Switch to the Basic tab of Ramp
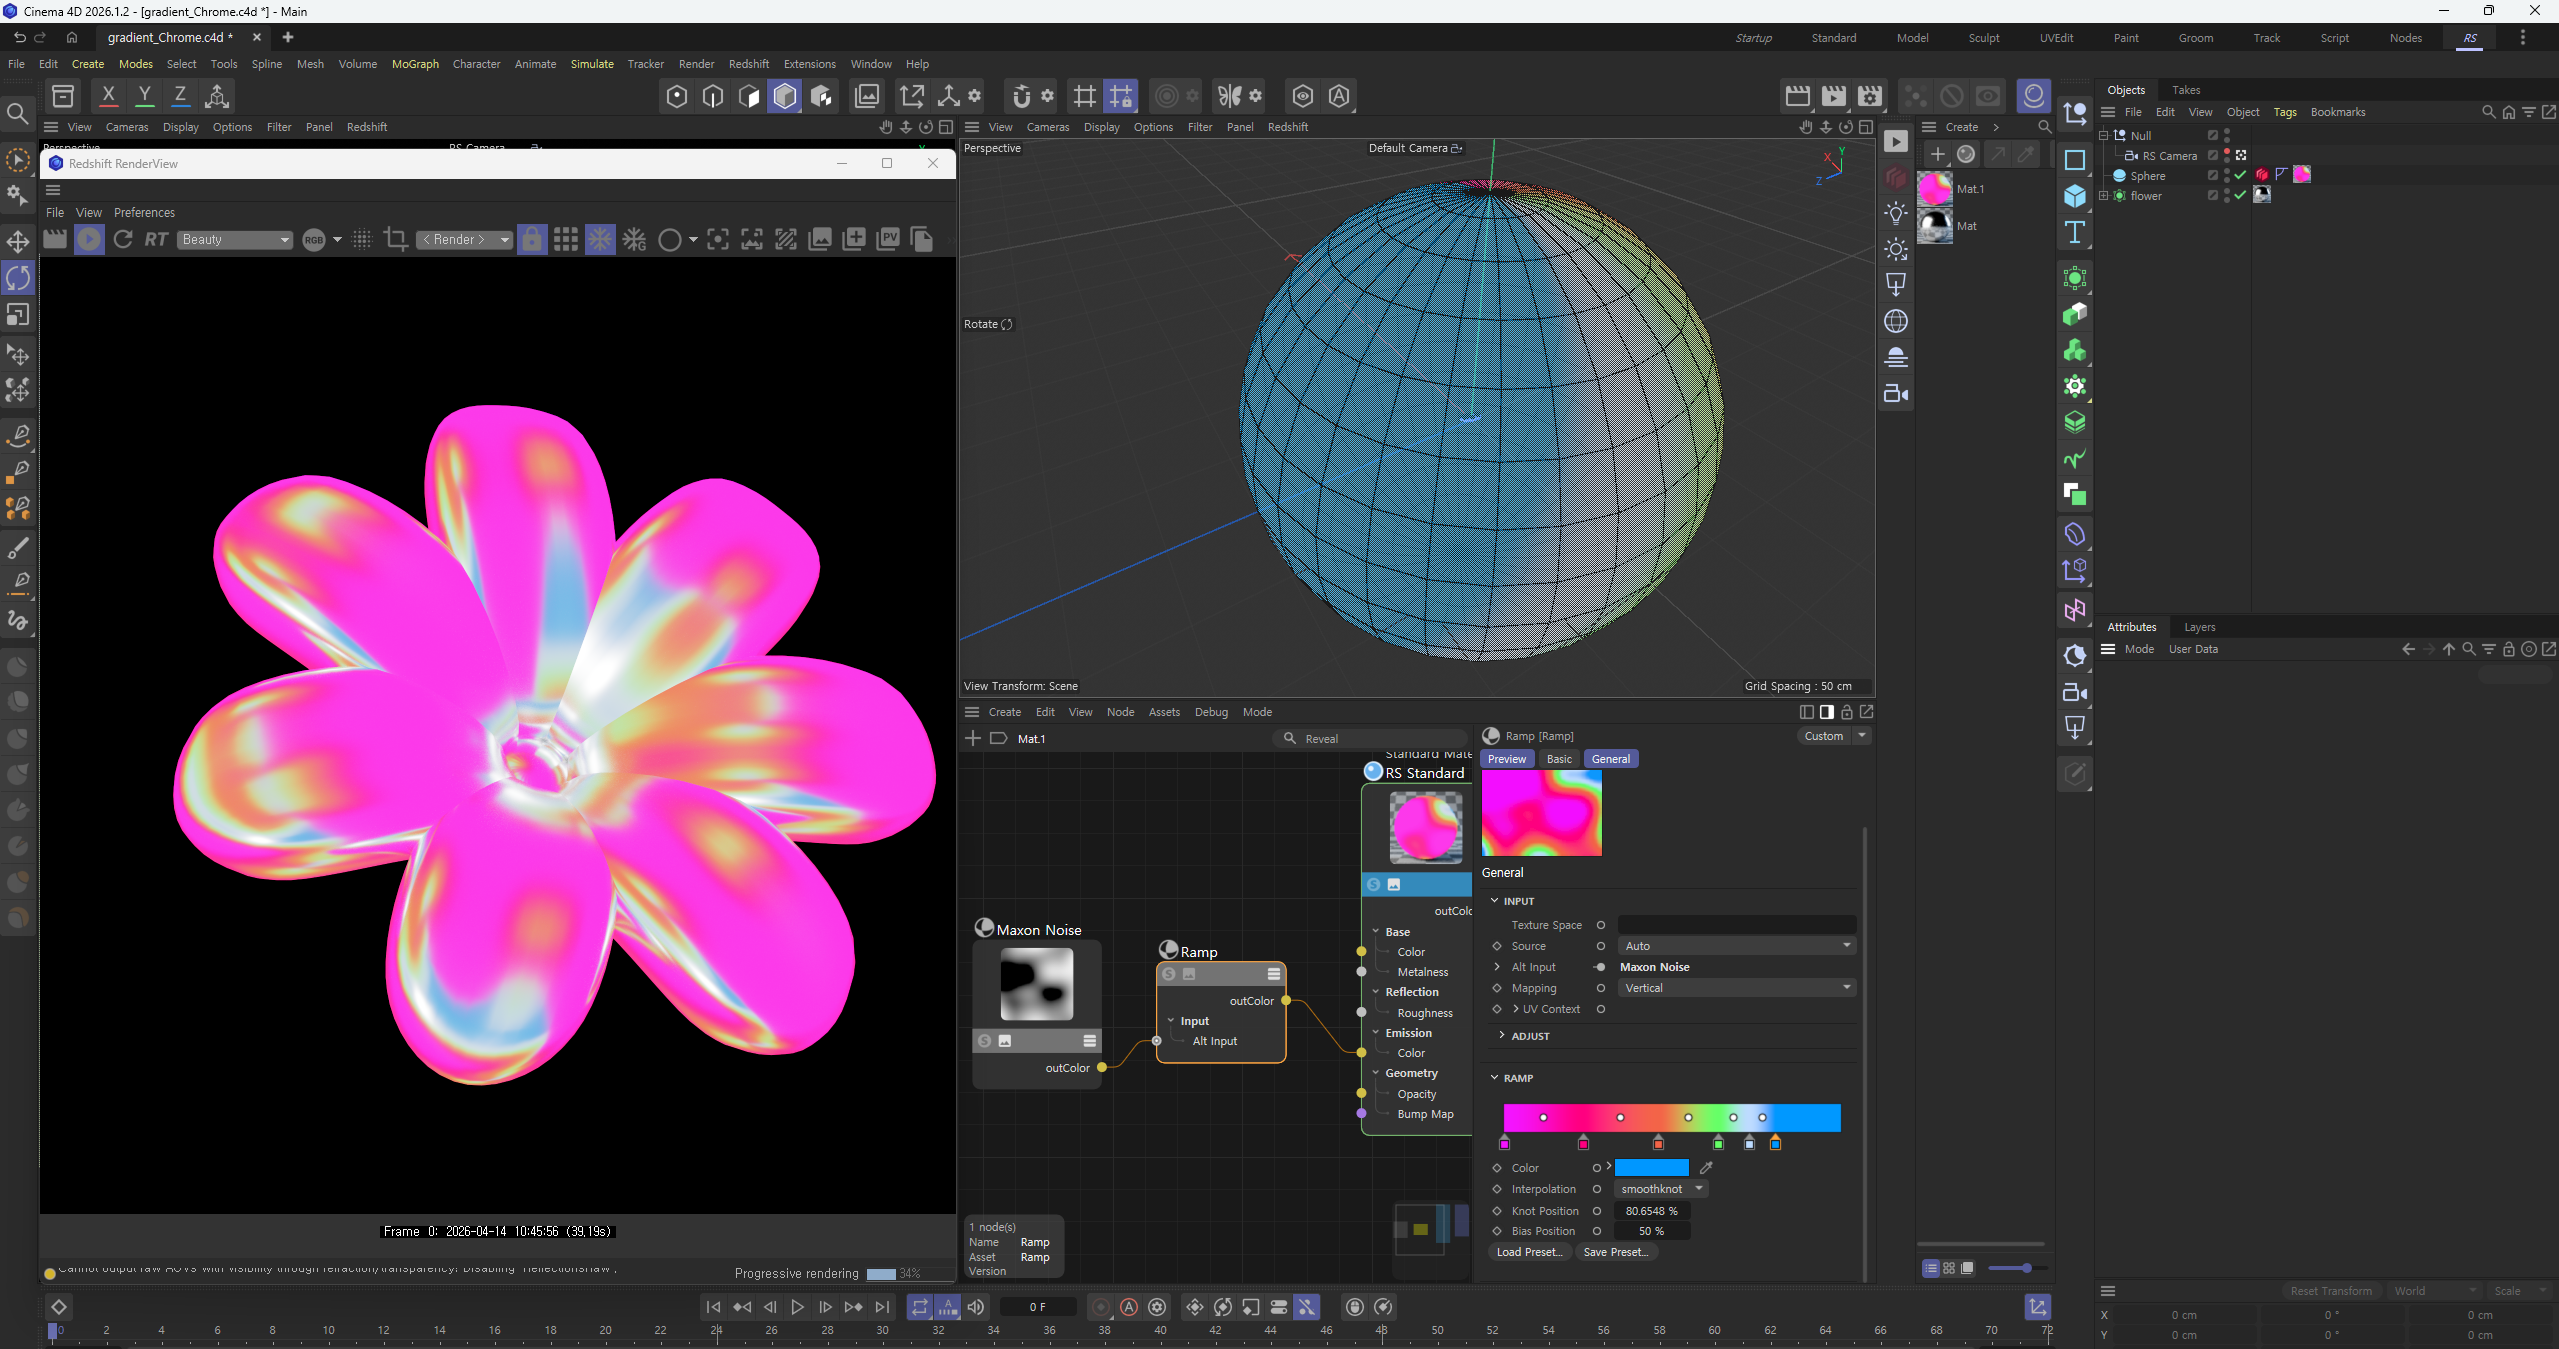2559x1349 pixels. (x=1558, y=759)
